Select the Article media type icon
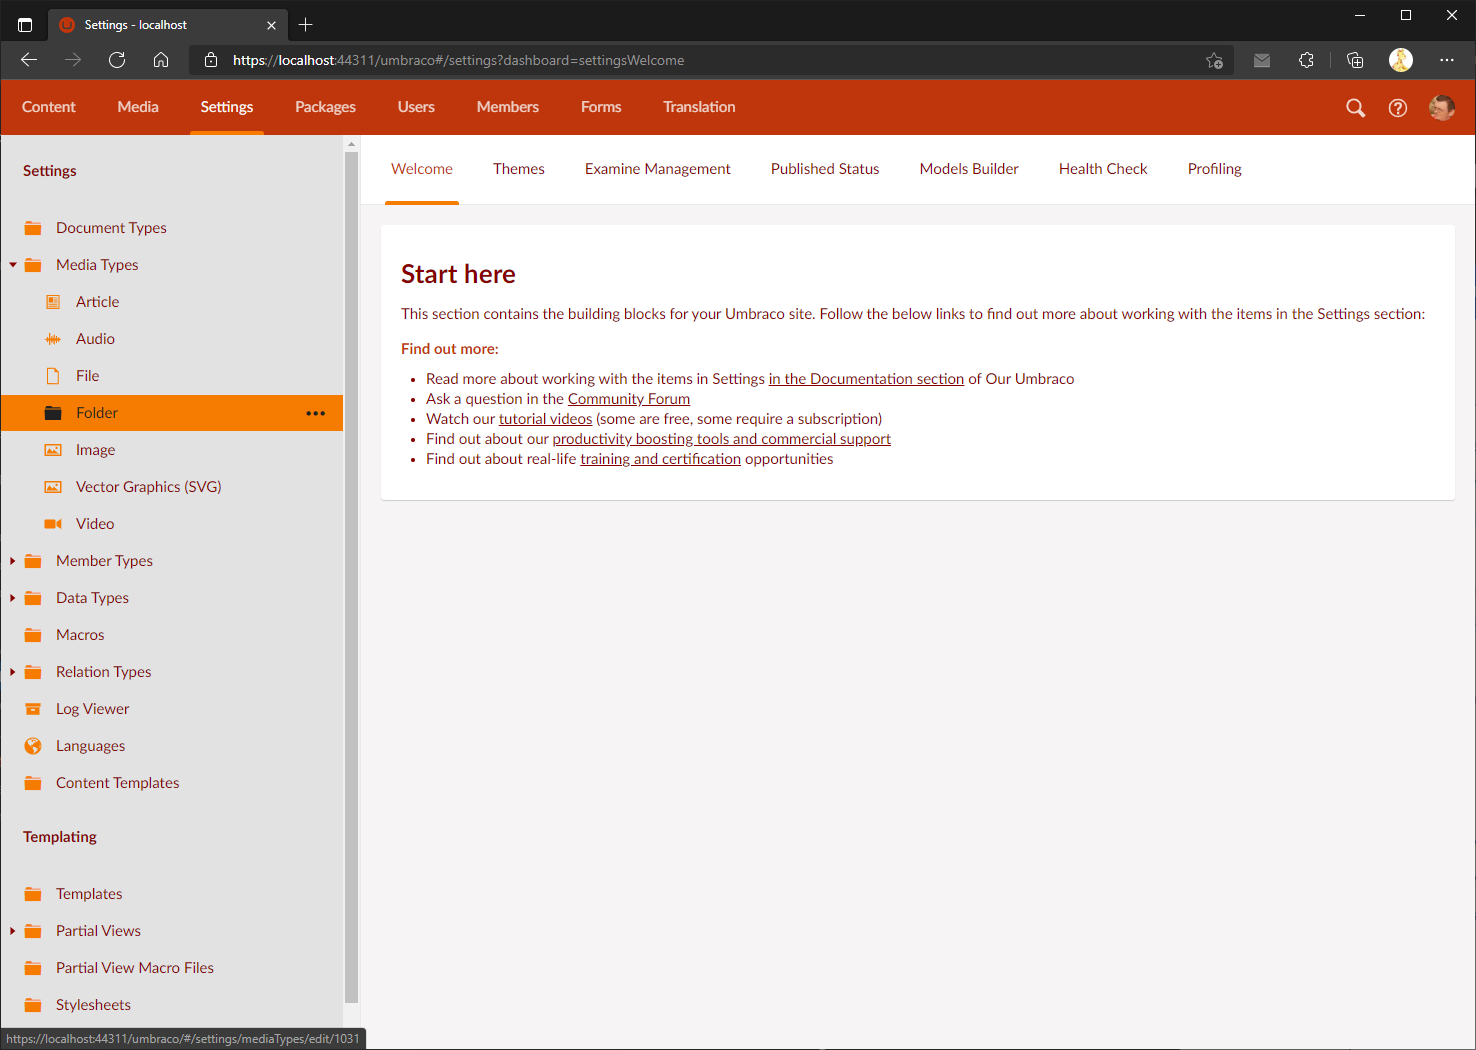 52,301
